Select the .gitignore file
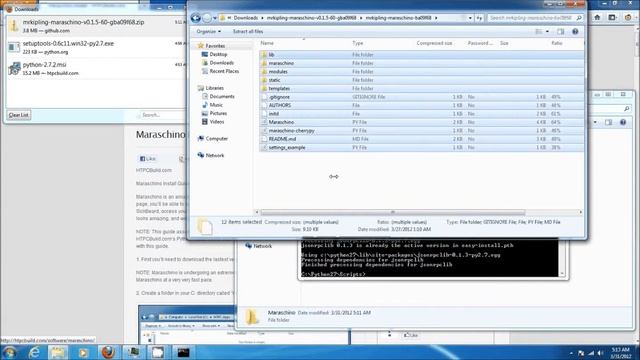The image size is (640, 360). [421, 97]
